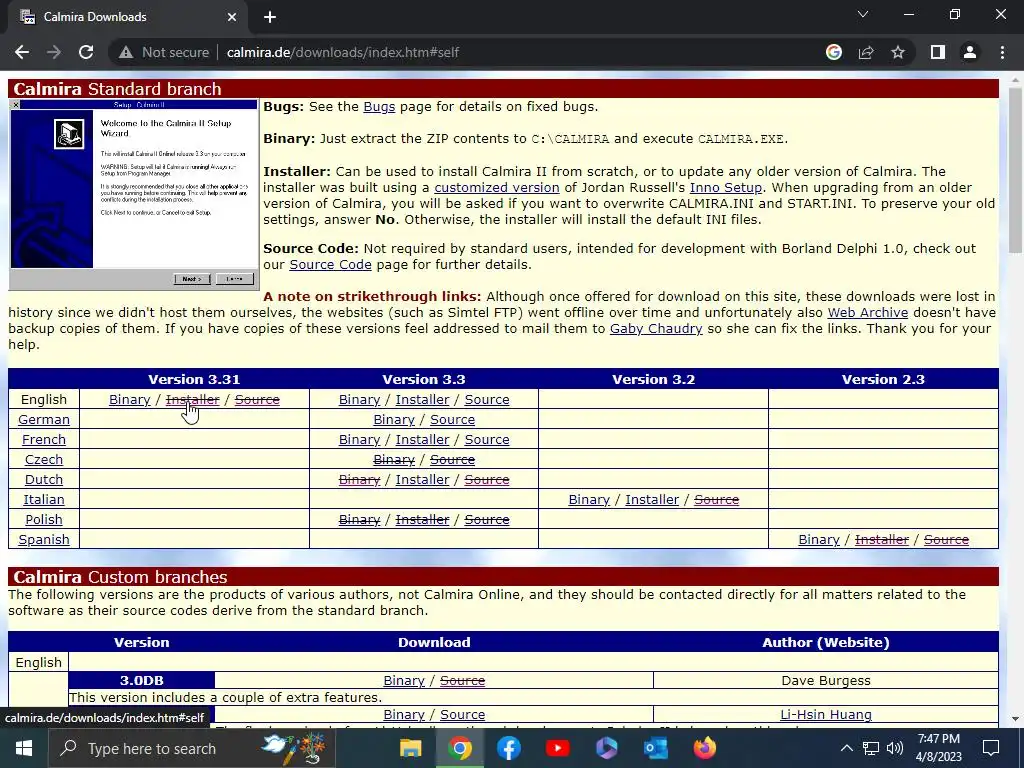Open Chrome three-dot menu

1002,52
